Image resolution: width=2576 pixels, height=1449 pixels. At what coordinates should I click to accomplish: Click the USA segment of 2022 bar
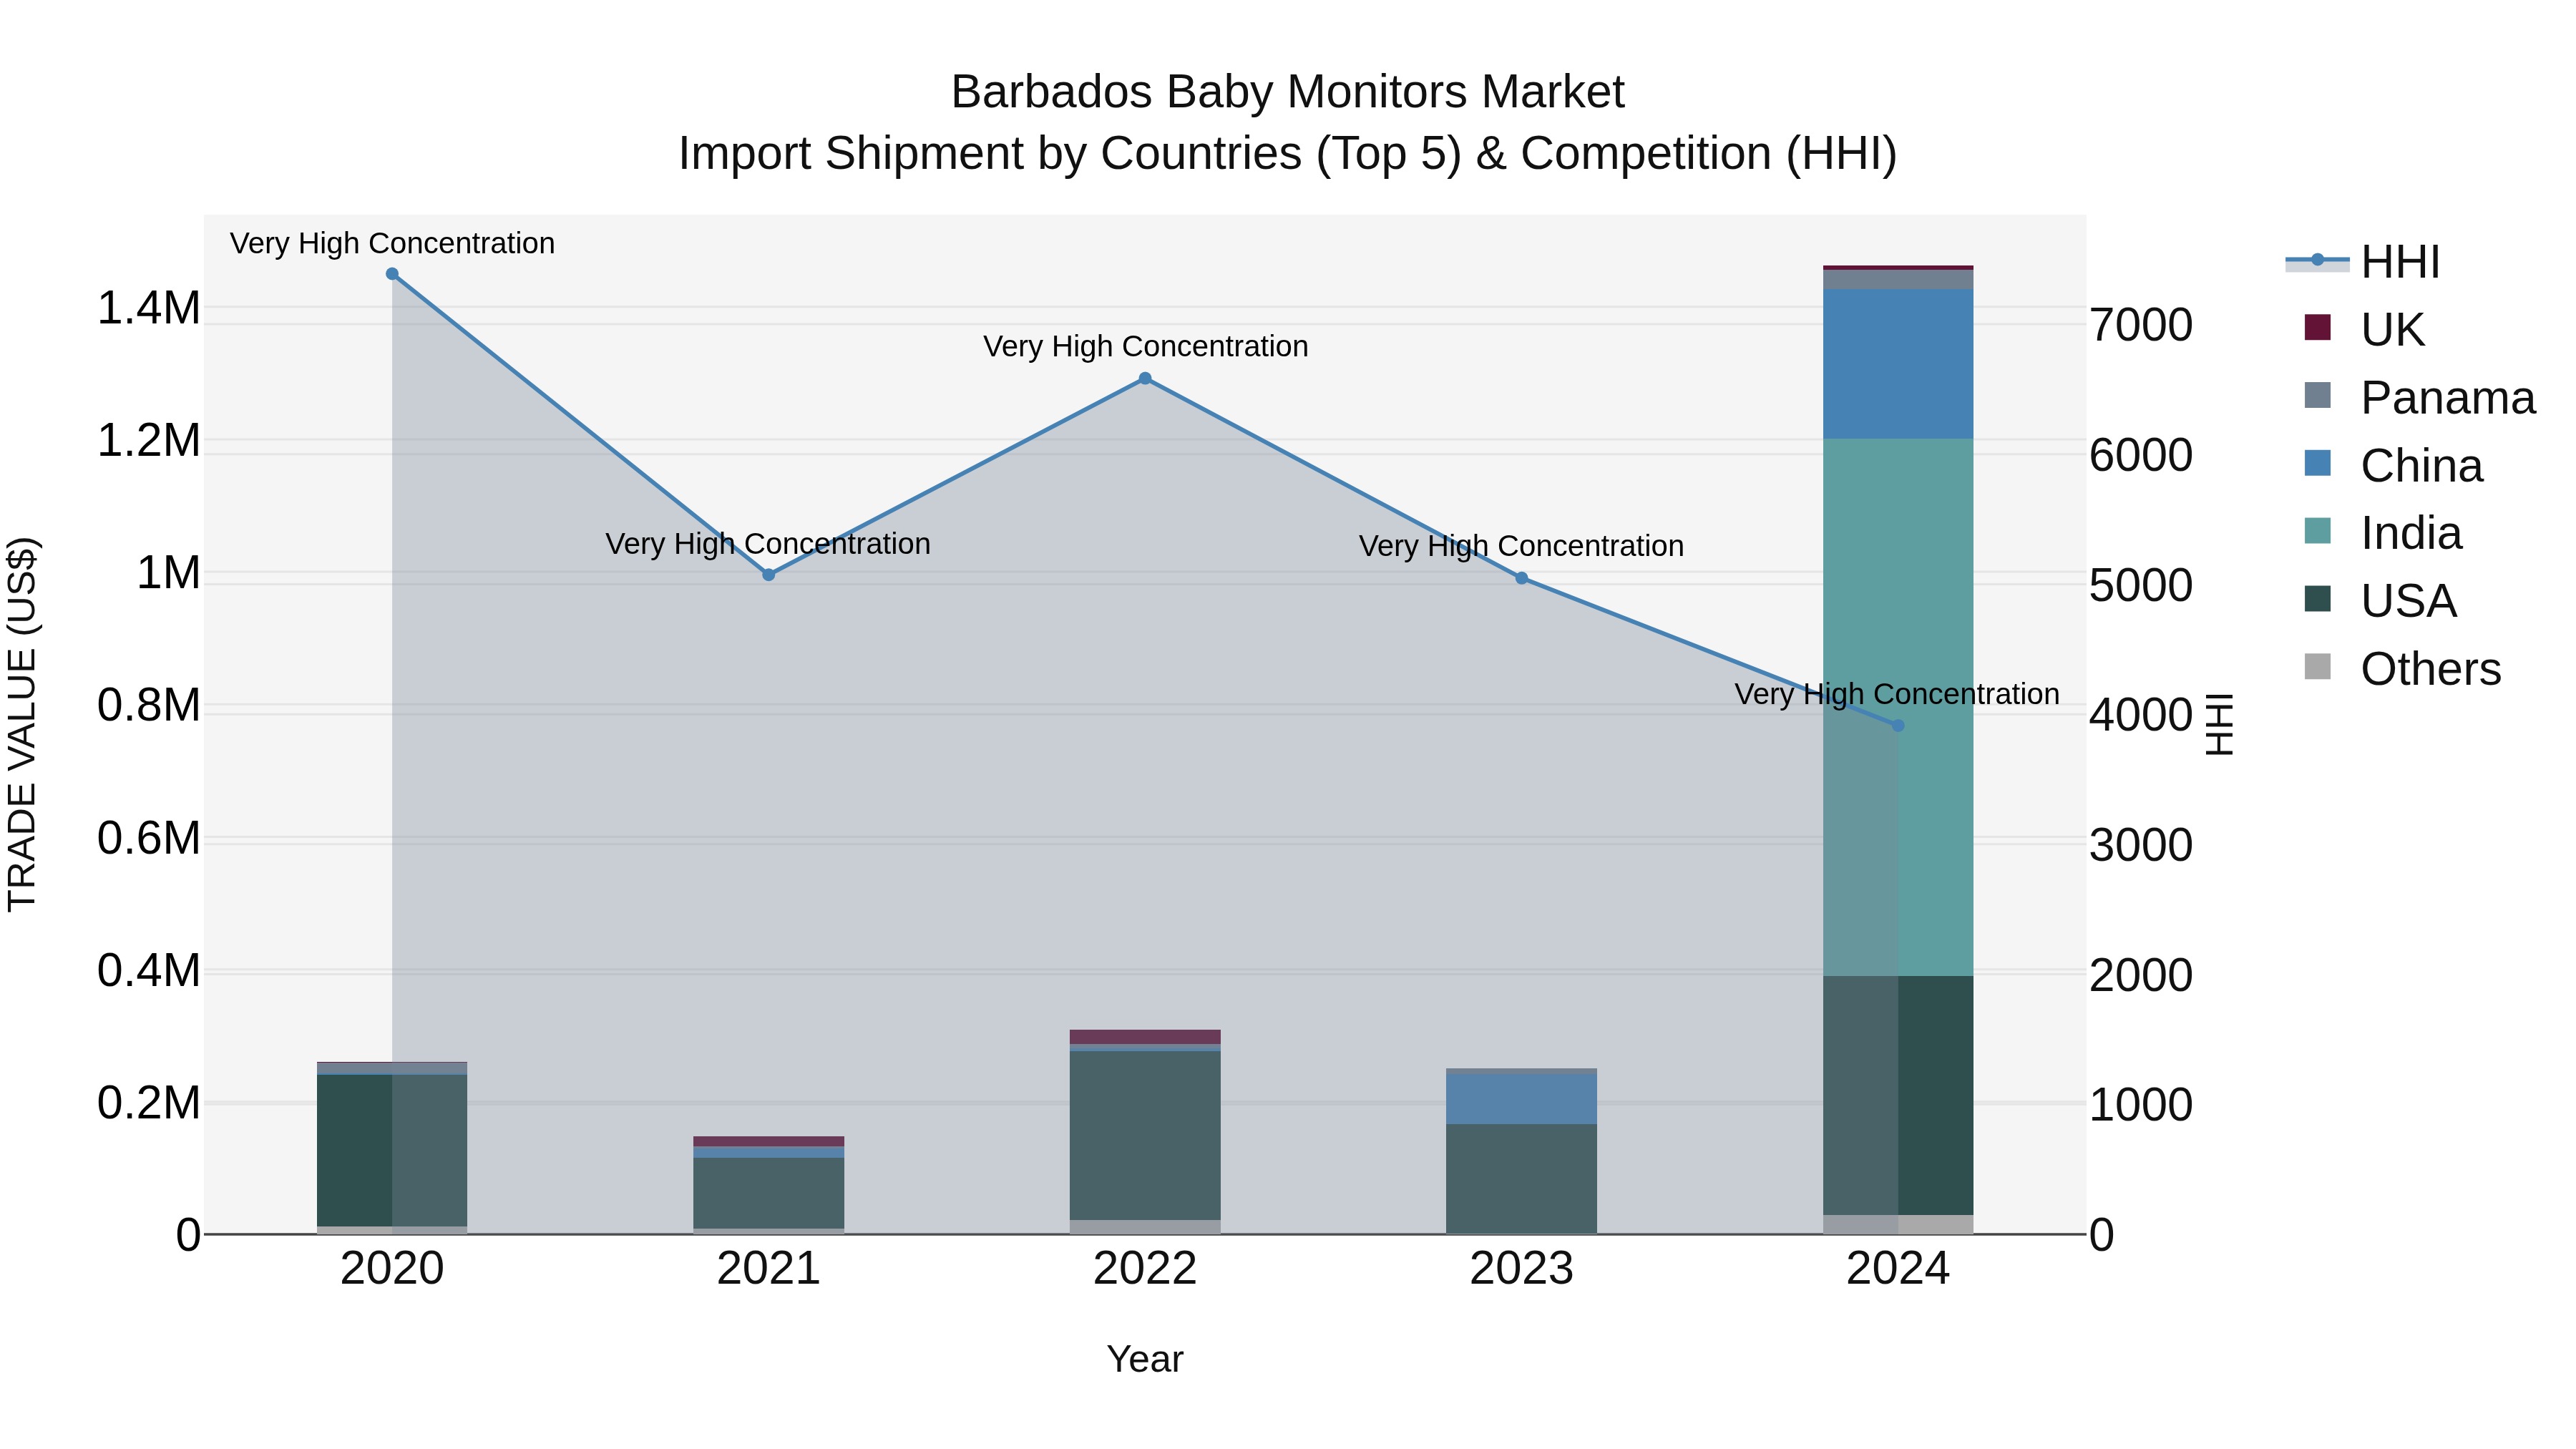(1145, 1136)
